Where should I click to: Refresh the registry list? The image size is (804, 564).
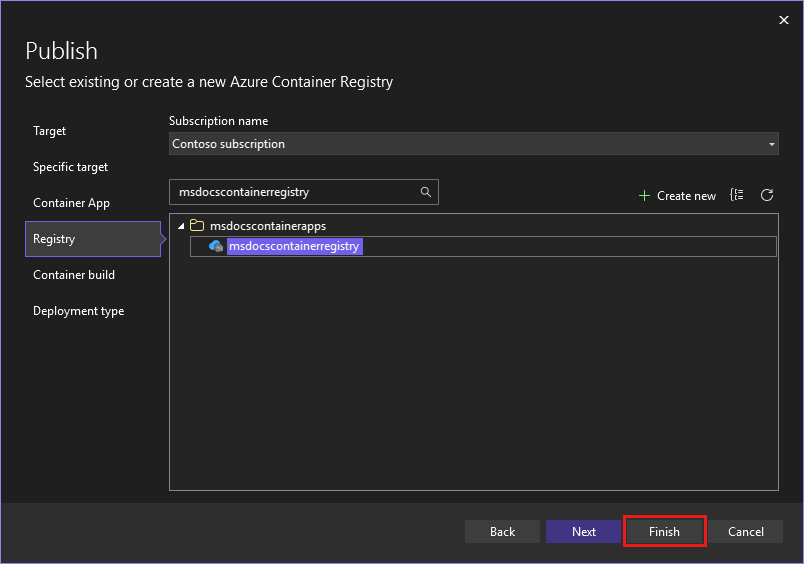click(x=767, y=195)
